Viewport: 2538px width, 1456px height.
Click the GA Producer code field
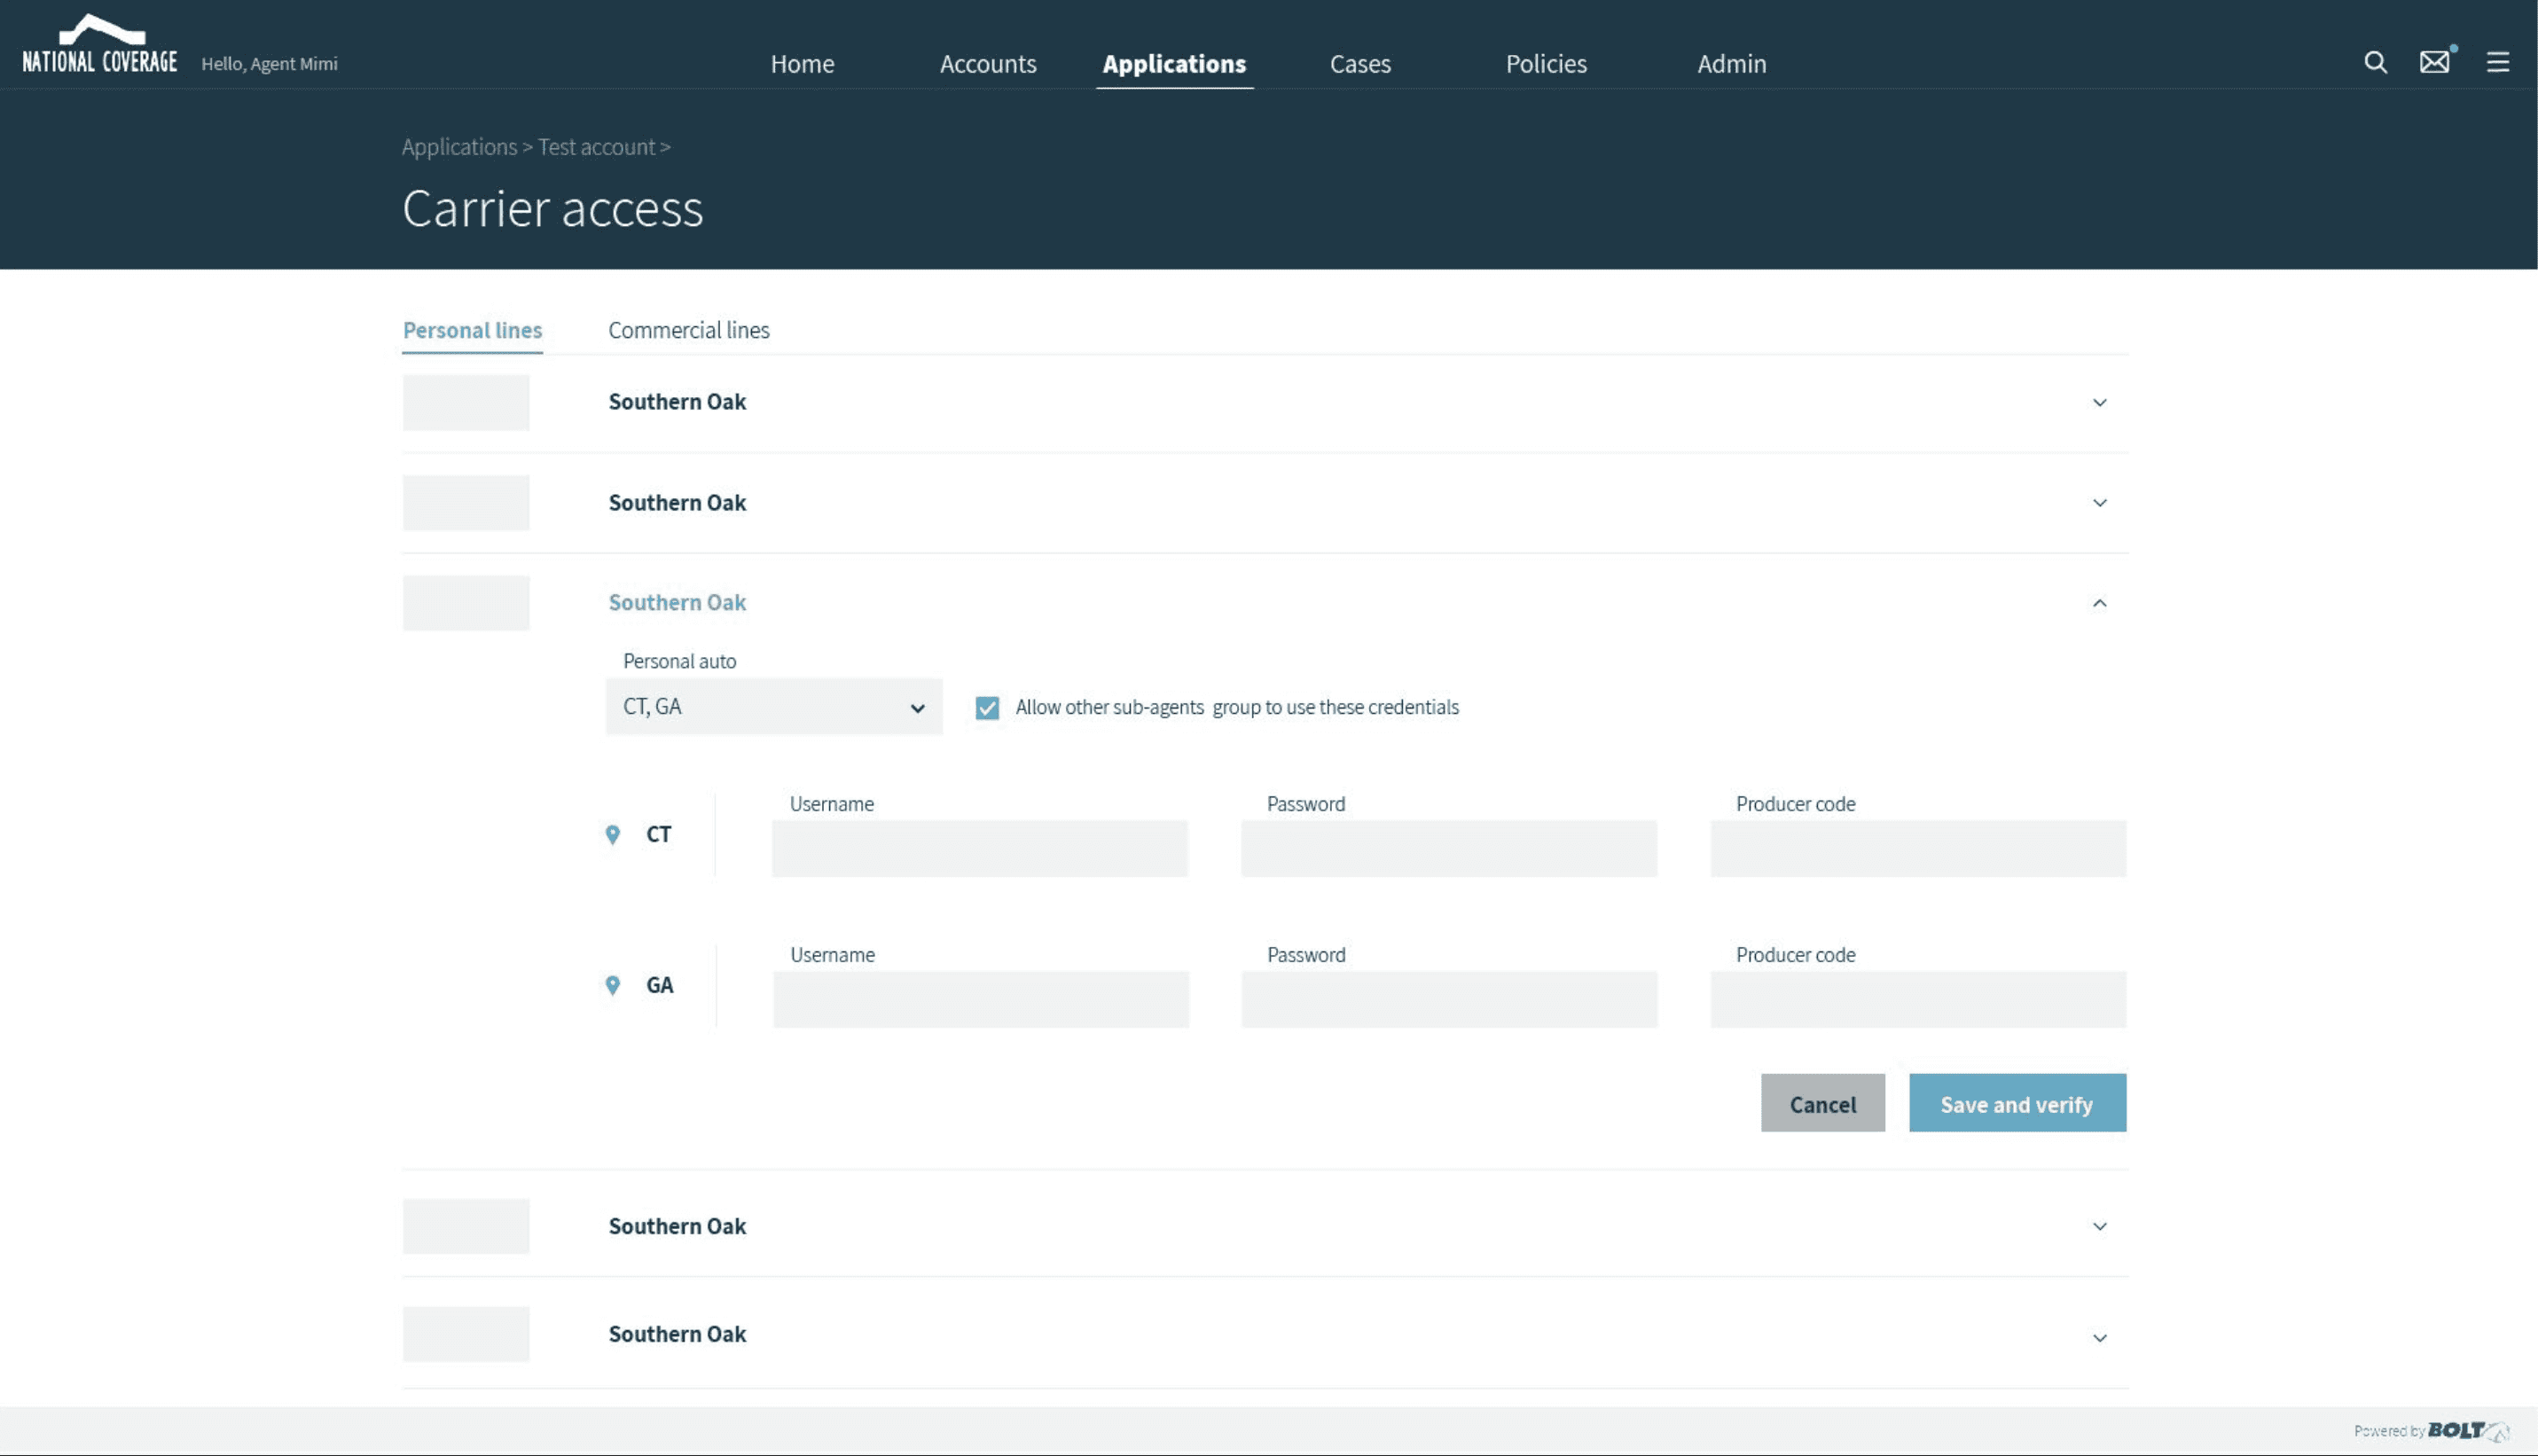(x=1917, y=1000)
